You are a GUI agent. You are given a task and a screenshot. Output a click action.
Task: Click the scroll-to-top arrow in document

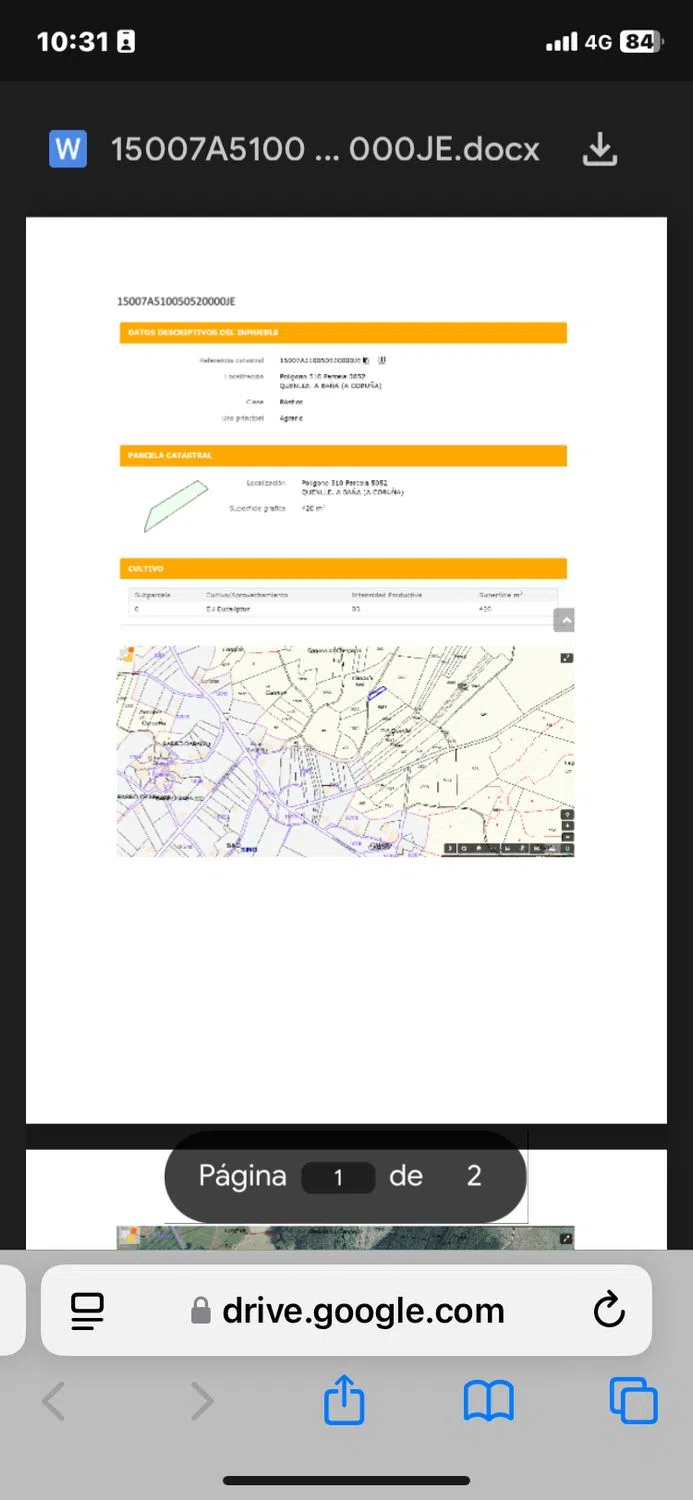564,620
